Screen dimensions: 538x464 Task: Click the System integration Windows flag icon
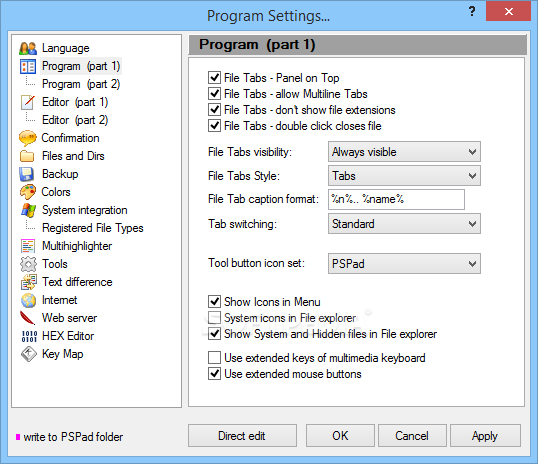click(x=28, y=210)
